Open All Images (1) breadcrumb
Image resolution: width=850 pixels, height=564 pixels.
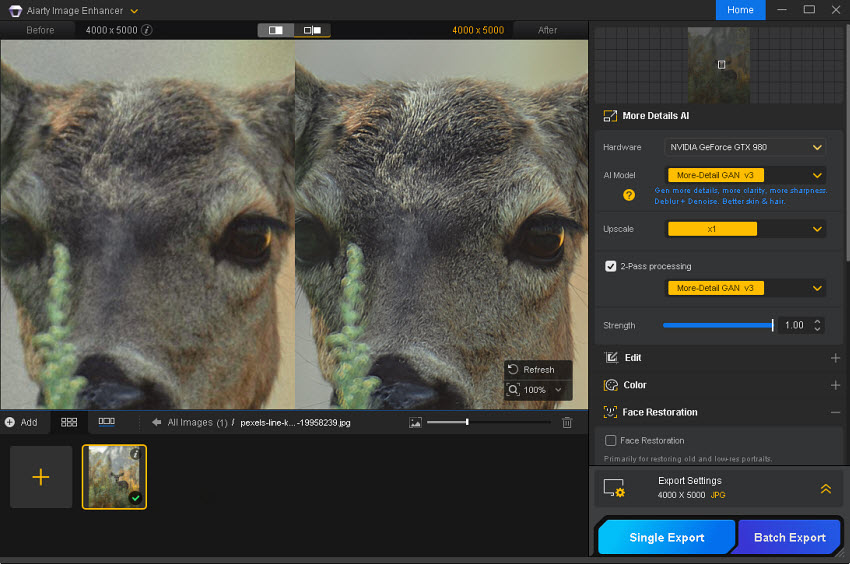[197, 422]
